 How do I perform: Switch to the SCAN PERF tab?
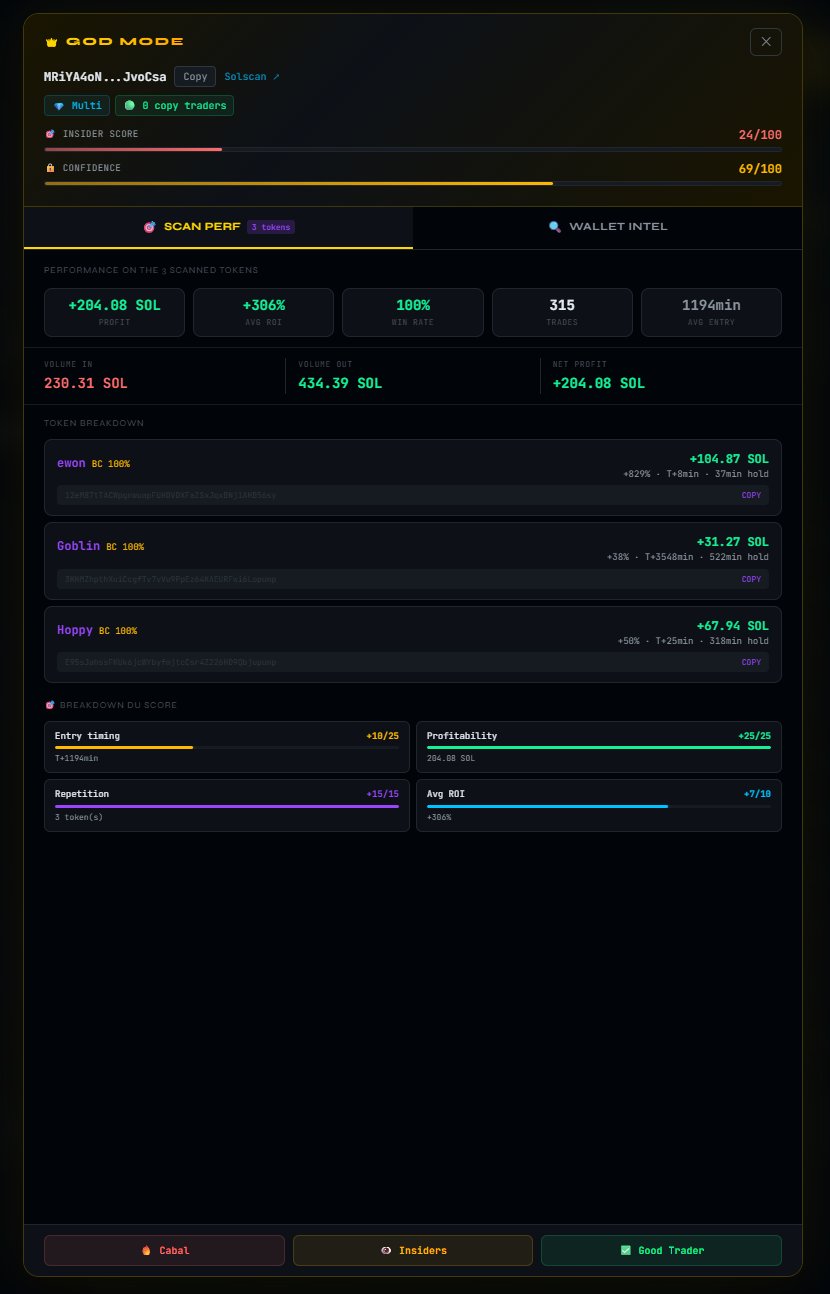pyautogui.click(x=218, y=227)
